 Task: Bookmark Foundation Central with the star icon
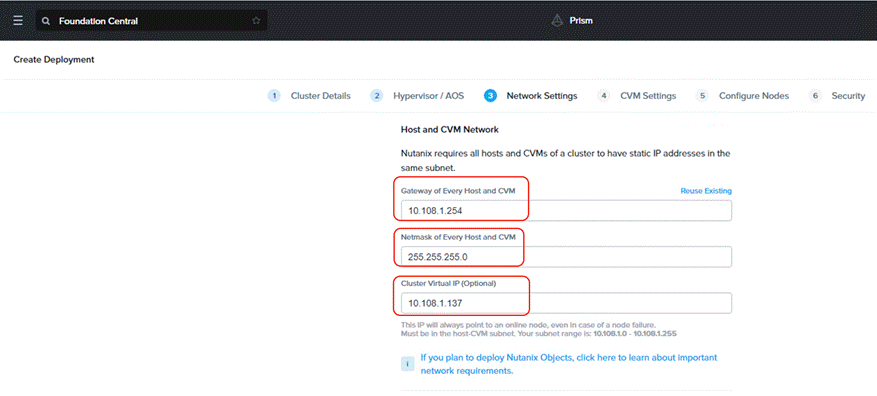point(256,21)
